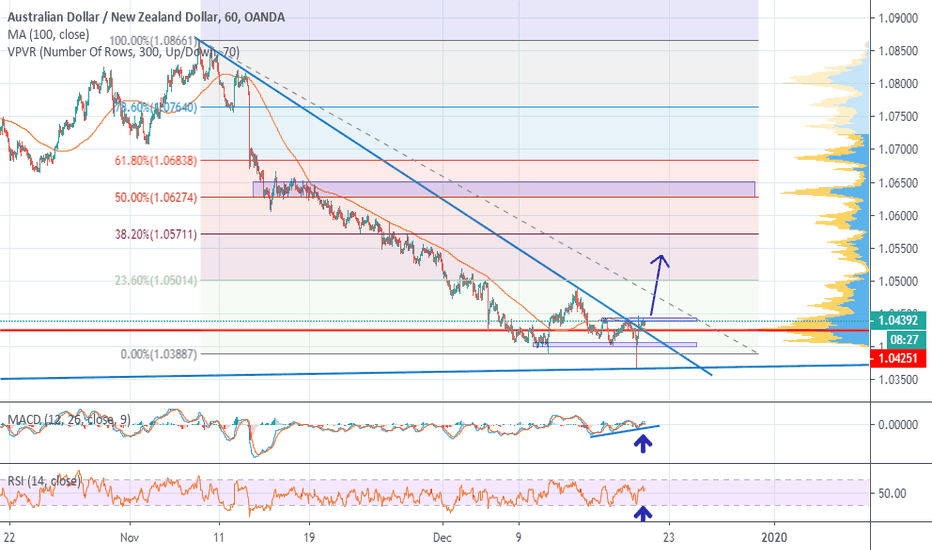Viewport: 932px width, 550px height.
Task: Click the blue up arrow in RSI pane
Action: coord(645,513)
